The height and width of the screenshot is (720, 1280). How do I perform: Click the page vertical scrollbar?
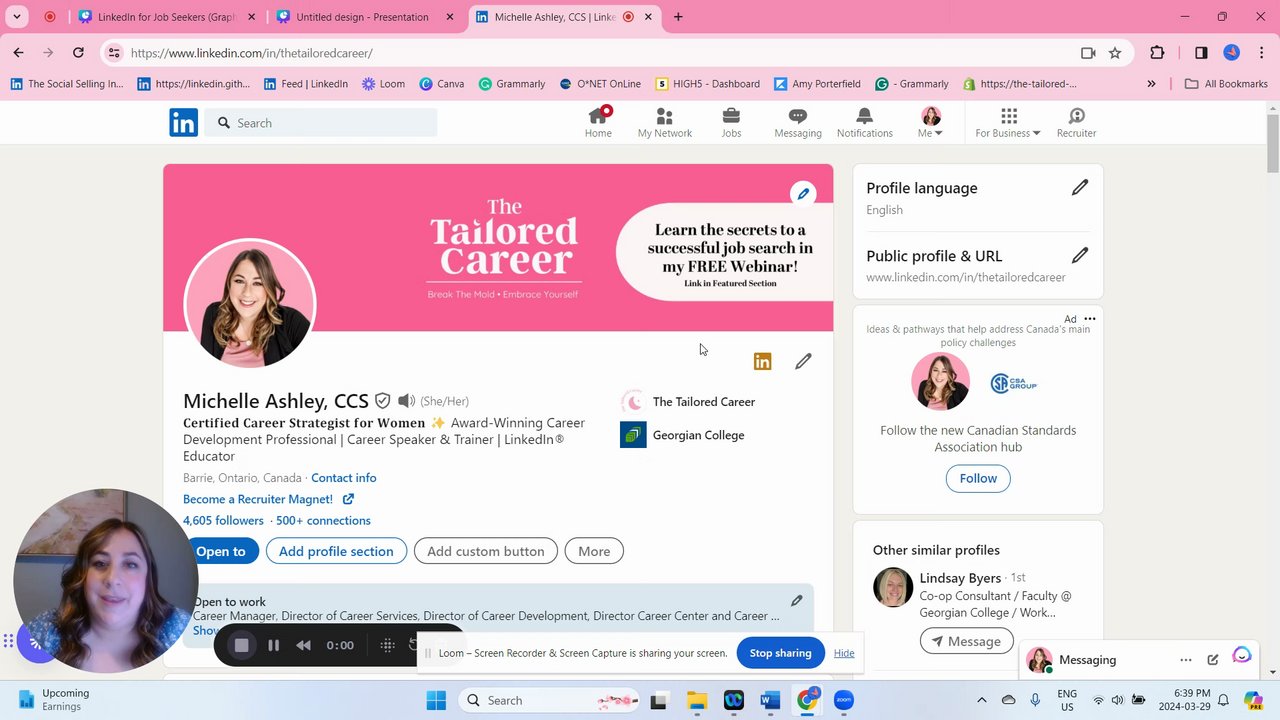tap(1272, 143)
